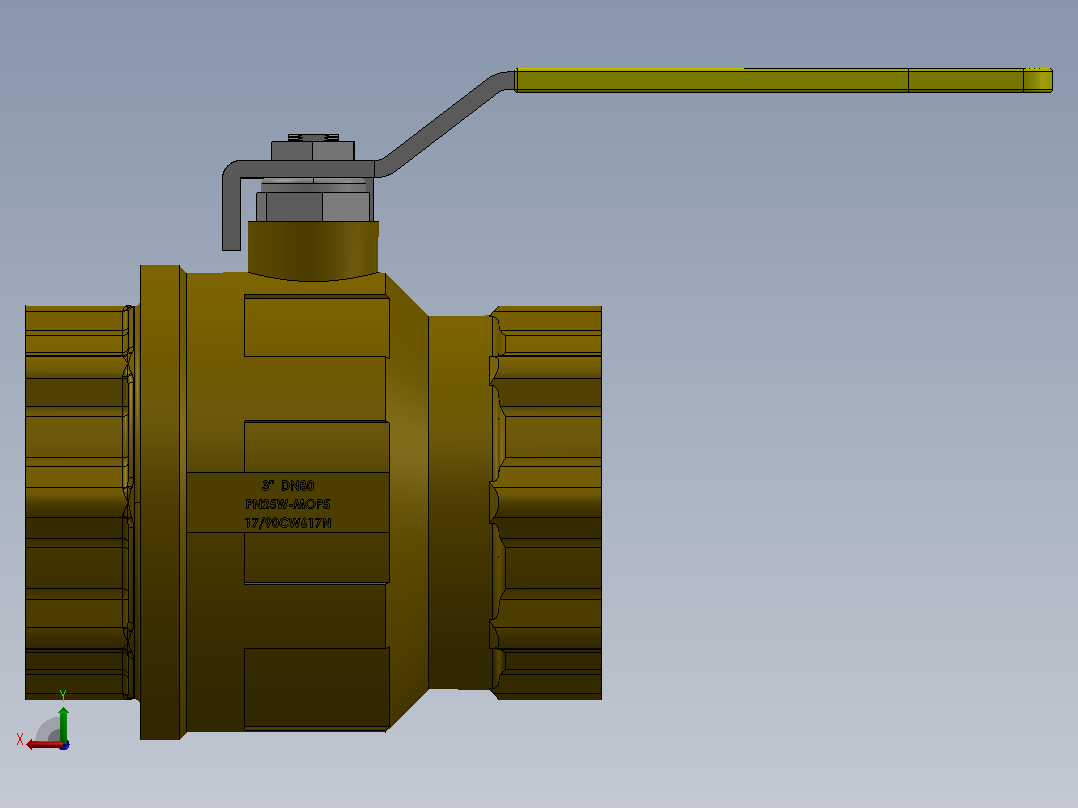Screen dimensions: 1078x808
Task: Select the lower gray packing nut
Action: point(313,206)
